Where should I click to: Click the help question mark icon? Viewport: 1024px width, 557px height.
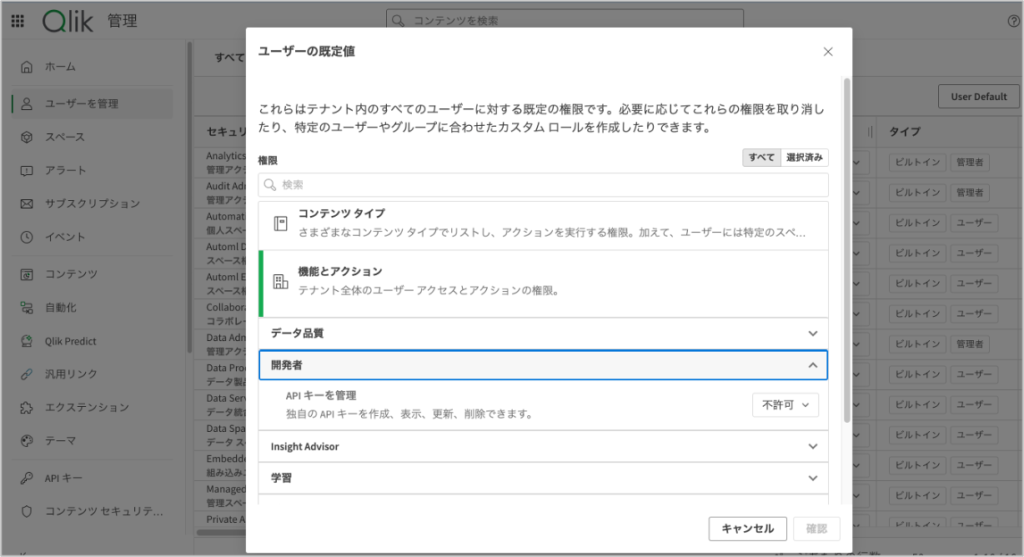[x=1013, y=21]
